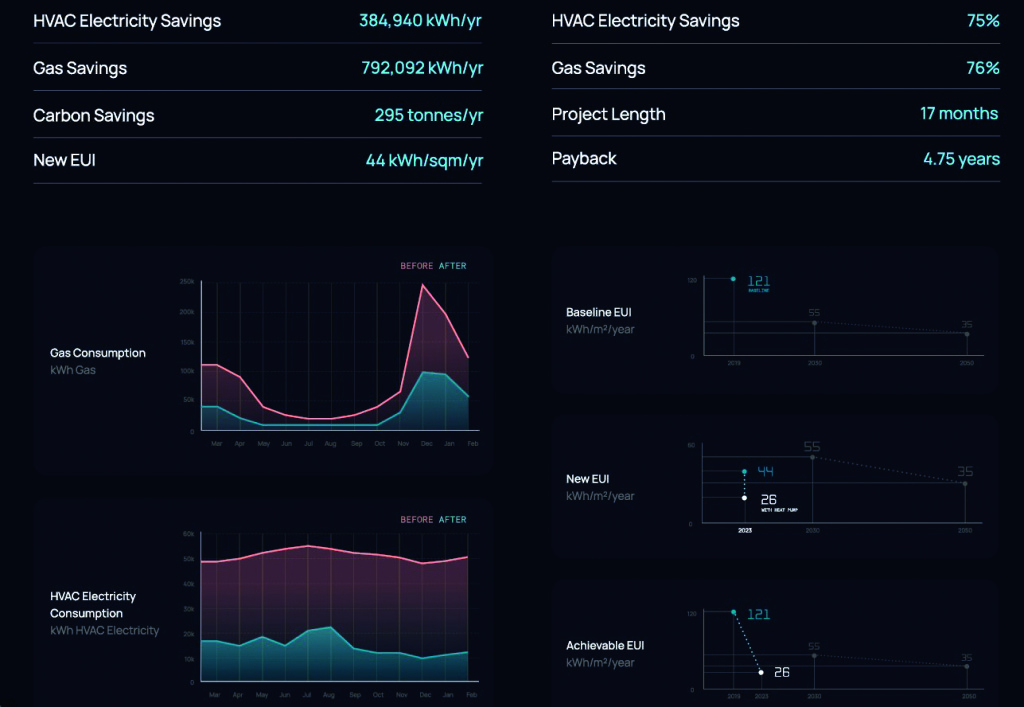This screenshot has width=1024, height=707.
Task: Select the teal 44 data point in New EUI chart
Action: [744, 471]
